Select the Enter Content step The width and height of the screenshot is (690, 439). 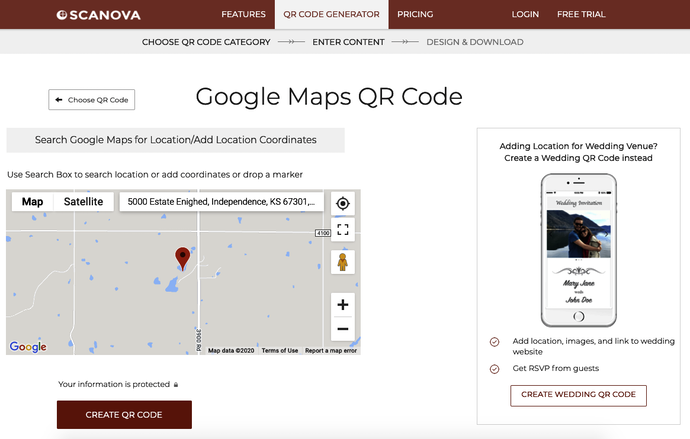(349, 42)
